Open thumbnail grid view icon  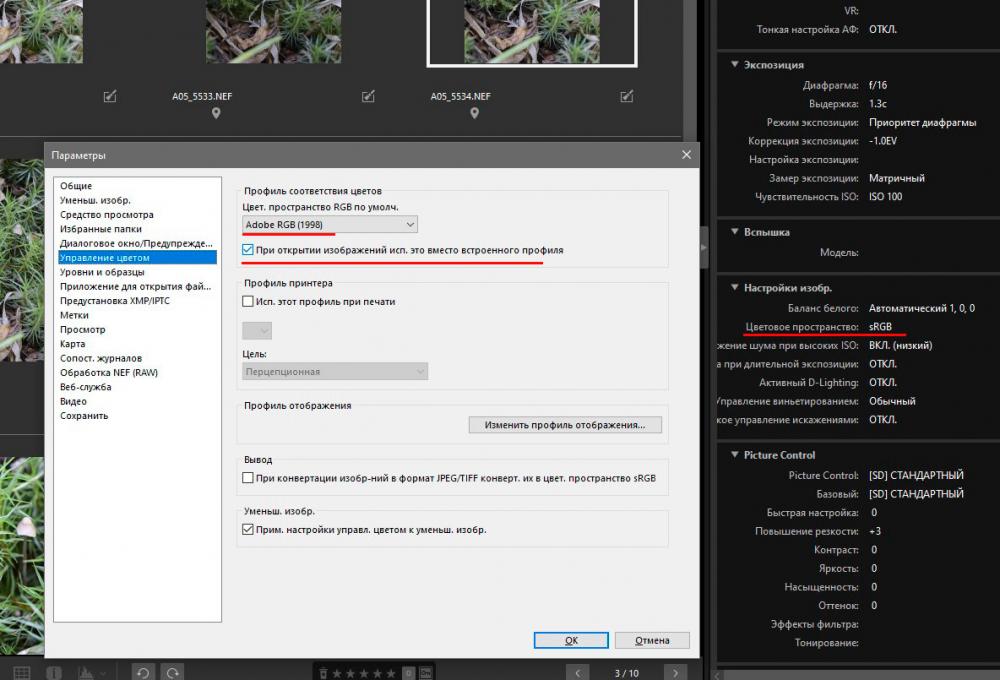coord(22,673)
